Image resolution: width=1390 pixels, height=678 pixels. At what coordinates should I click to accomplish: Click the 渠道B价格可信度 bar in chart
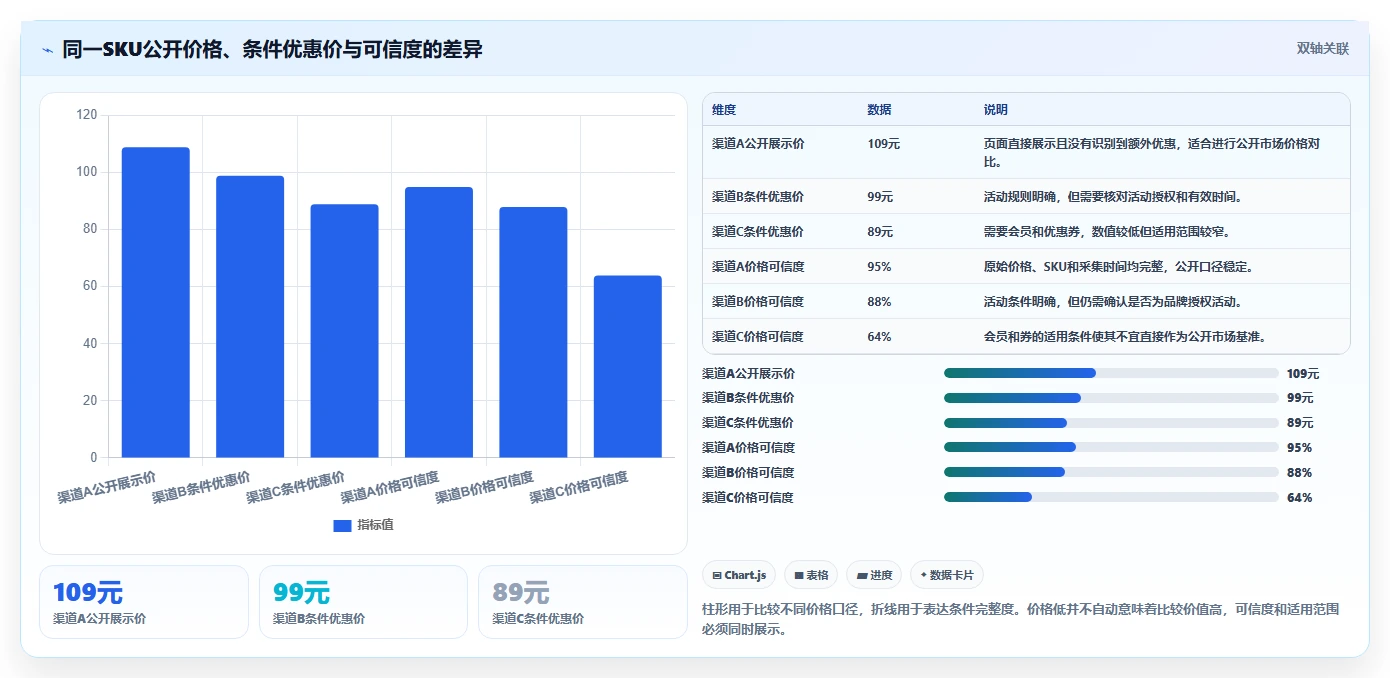pyautogui.click(x=533, y=332)
